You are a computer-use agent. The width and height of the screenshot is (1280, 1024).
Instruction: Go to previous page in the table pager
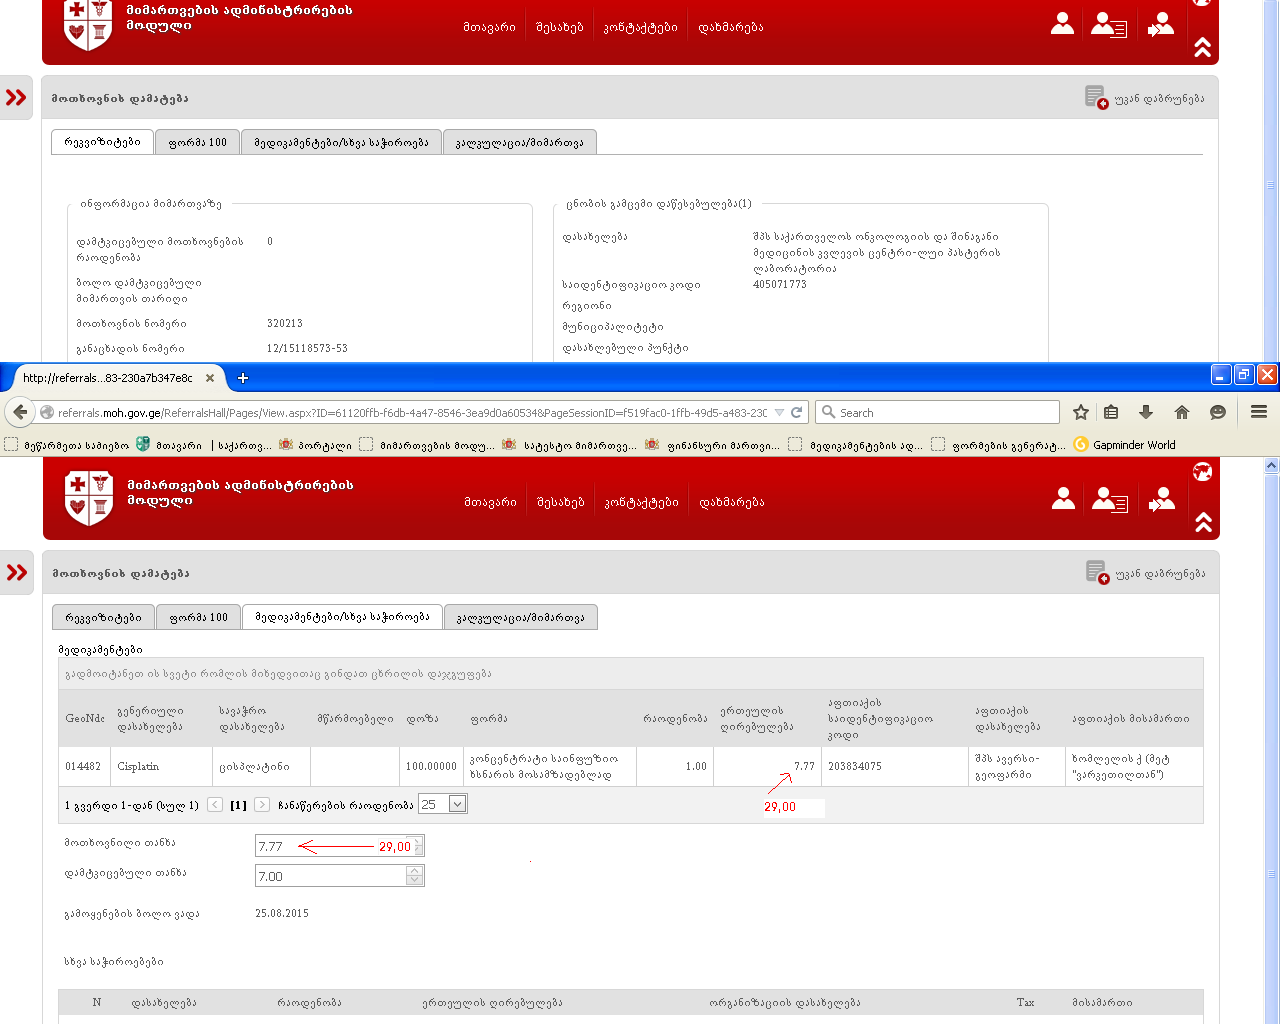[x=215, y=805]
